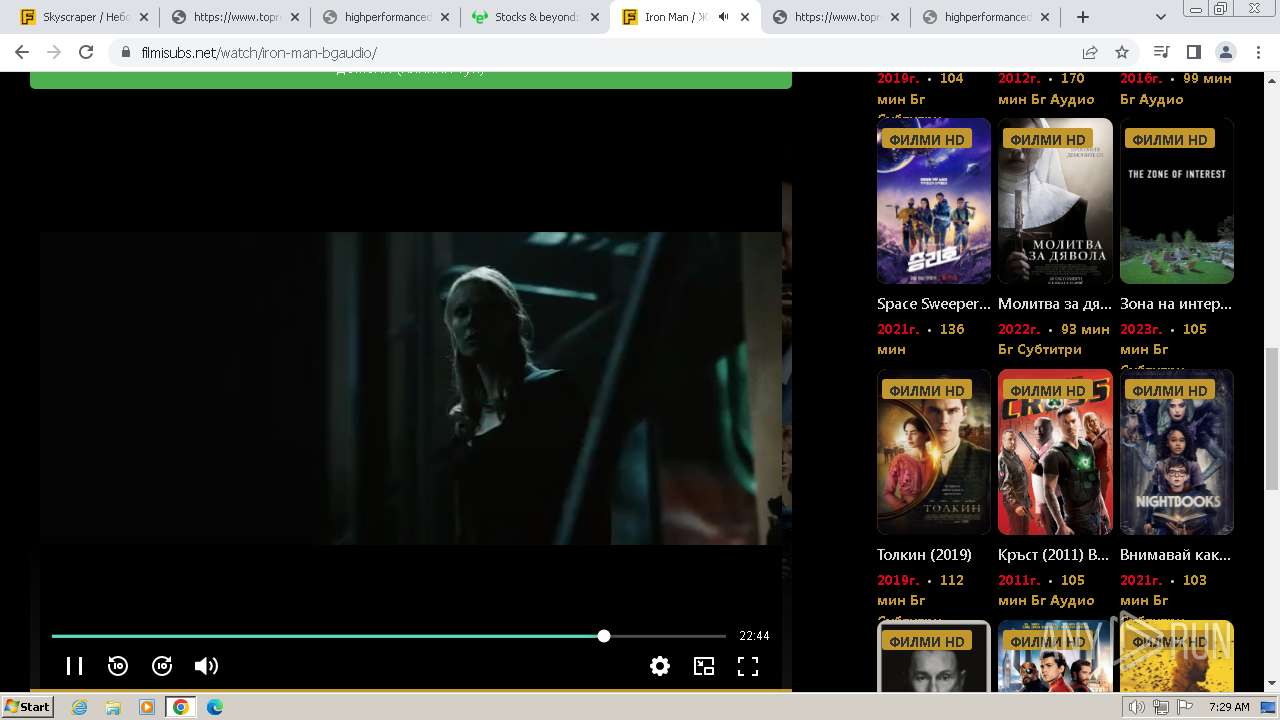Click system tray volume speaker icon
This screenshot has width=1280, height=720.
click(1137, 707)
